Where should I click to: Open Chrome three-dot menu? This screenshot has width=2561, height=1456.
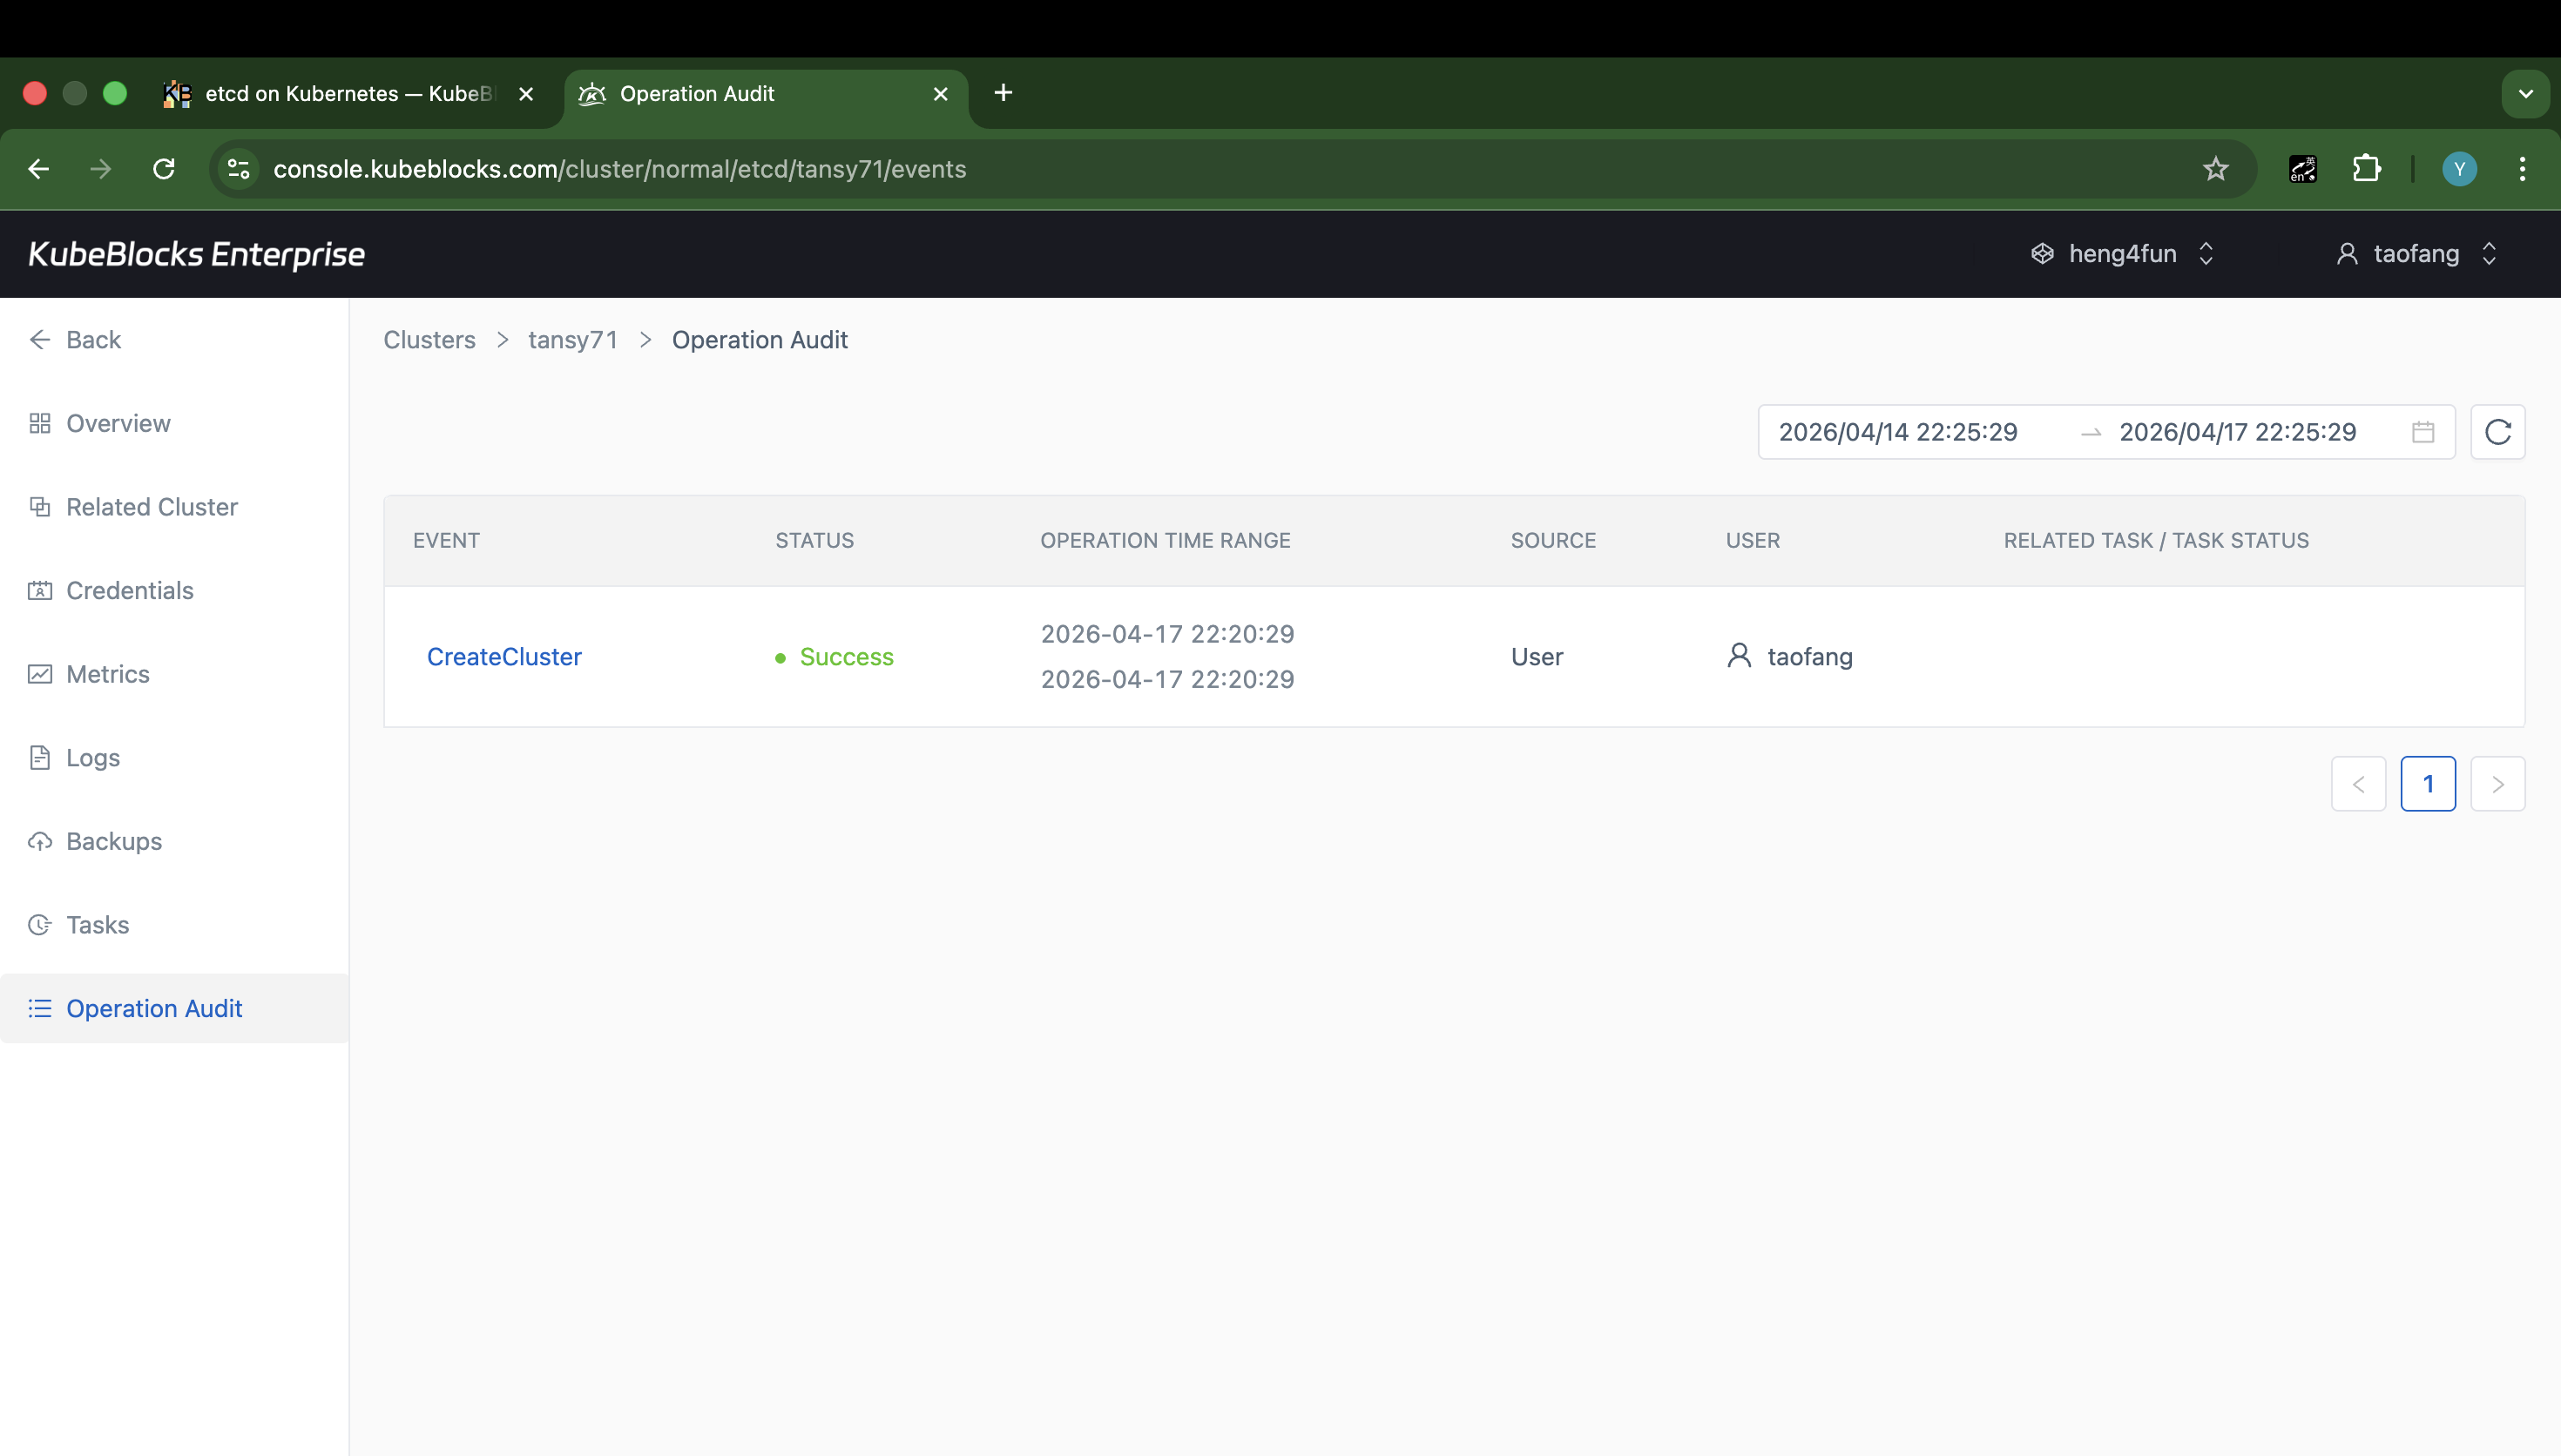tap(2522, 169)
